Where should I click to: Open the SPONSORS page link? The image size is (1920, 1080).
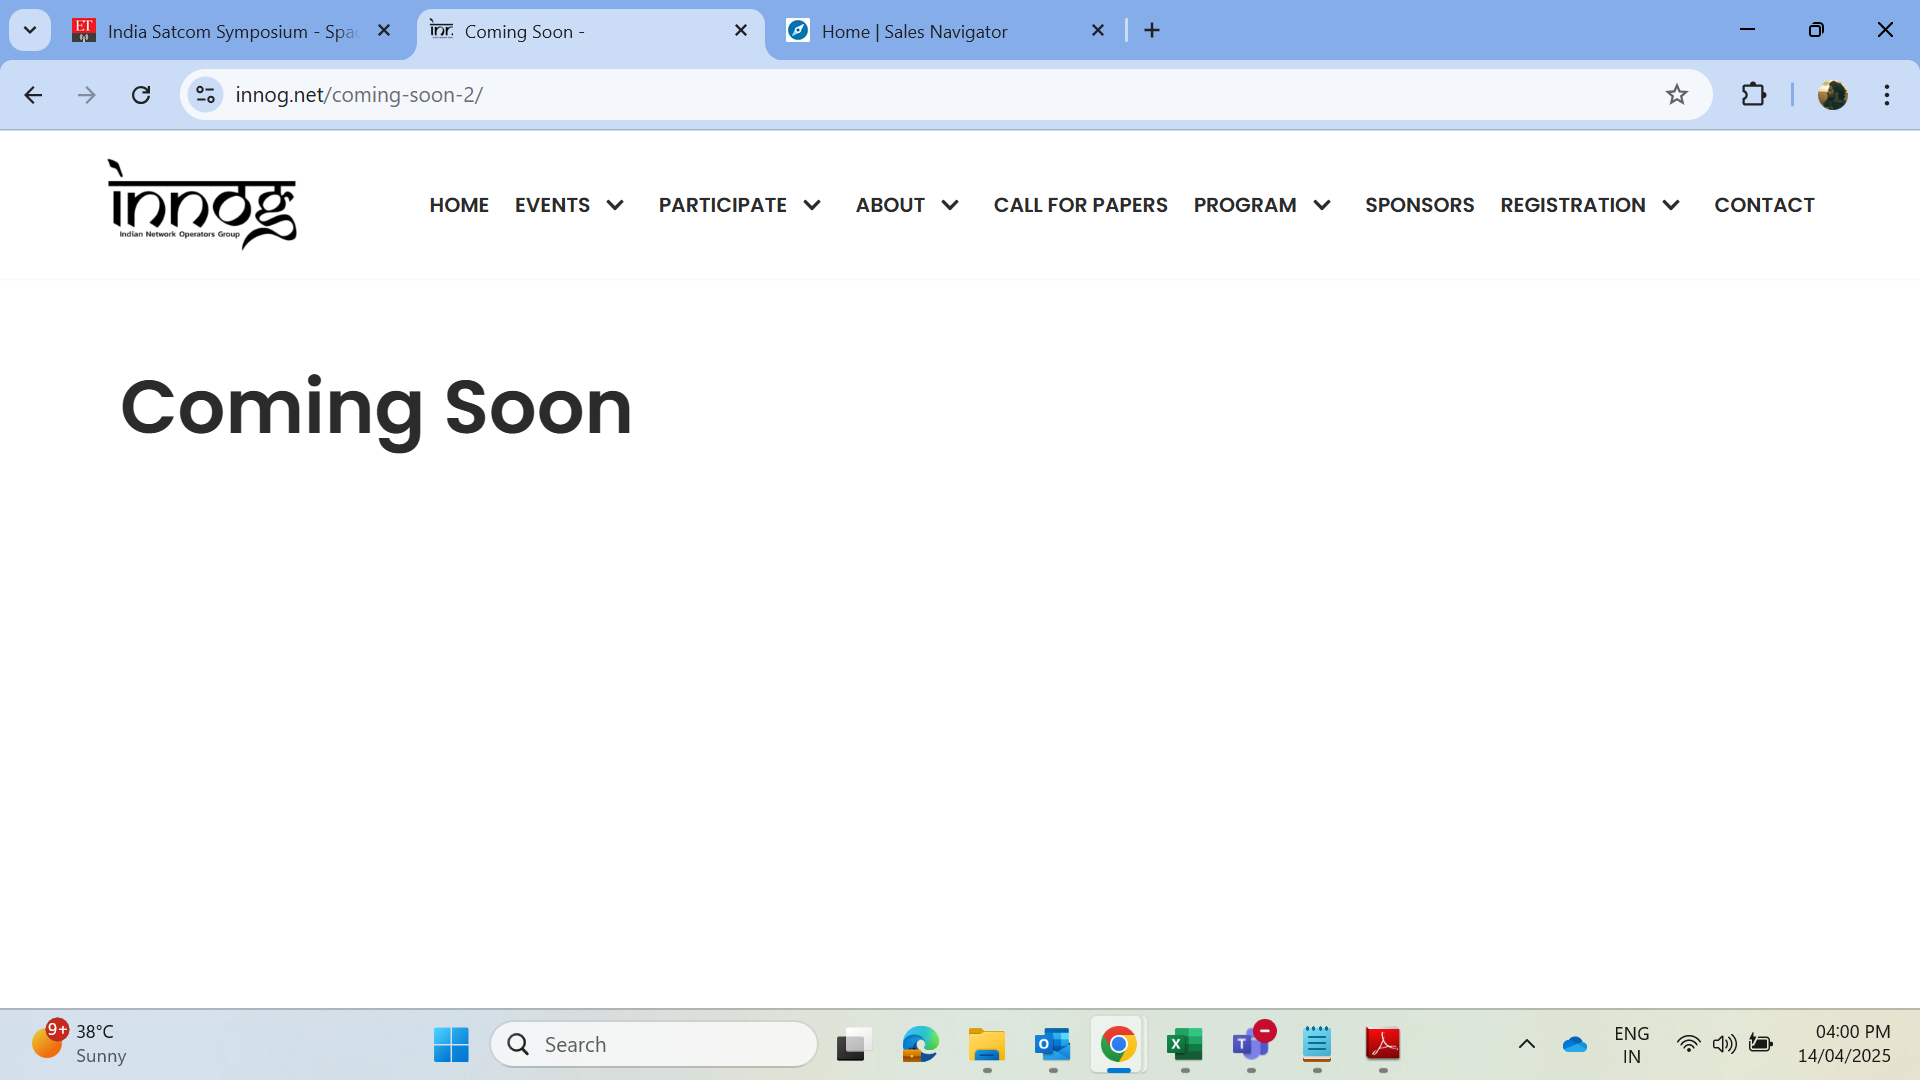[x=1419, y=205]
